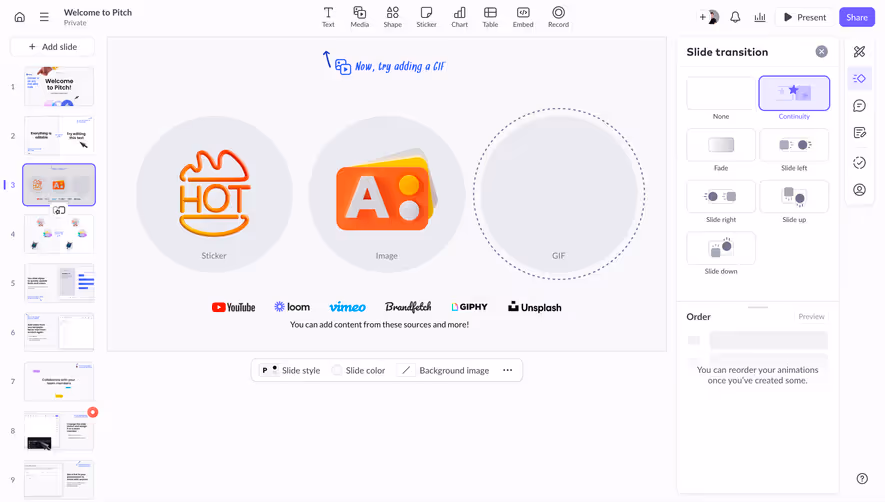Image resolution: width=885 pixels, height=502 pixels.
Task: Open the Media tool
Action: tap(360, 17)
